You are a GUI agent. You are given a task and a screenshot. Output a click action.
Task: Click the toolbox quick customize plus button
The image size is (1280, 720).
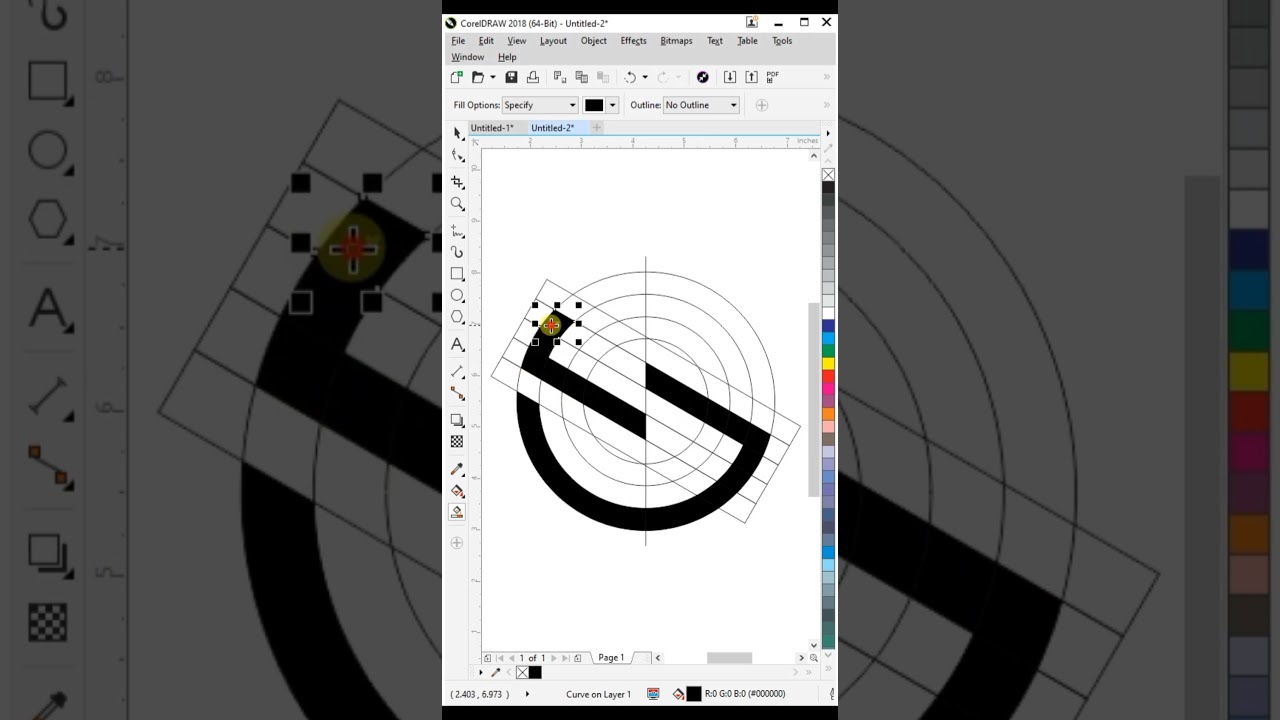pyautogui.click(x=457, y=543)
